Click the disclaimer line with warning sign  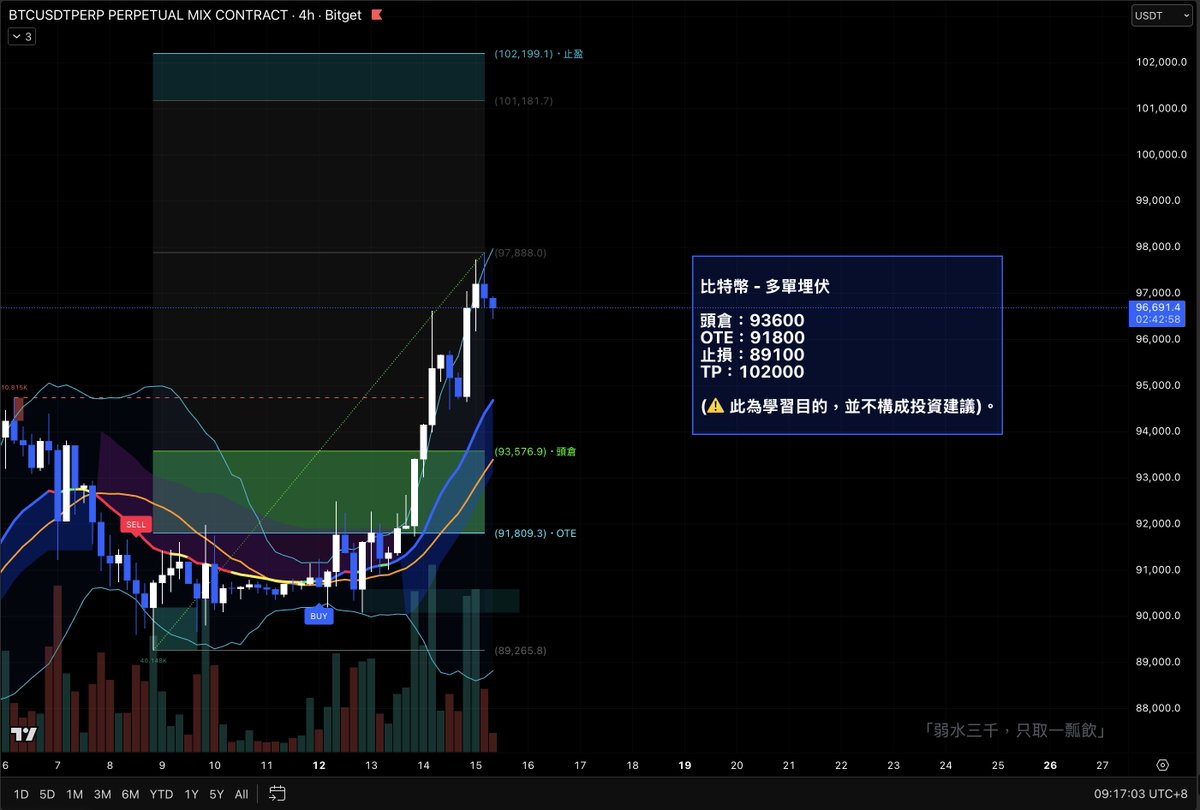coord(848,406)
